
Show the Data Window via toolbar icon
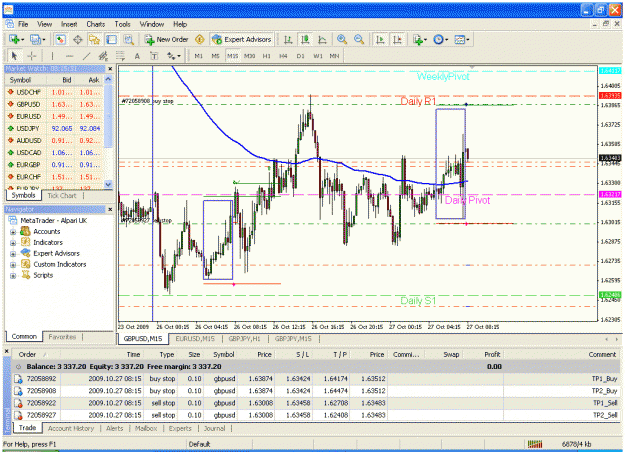coord(78,39)
